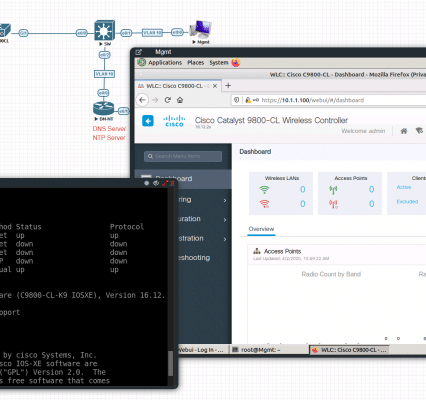
Task: Click the Gi1 interface label on the link
Action: point(23,33)
